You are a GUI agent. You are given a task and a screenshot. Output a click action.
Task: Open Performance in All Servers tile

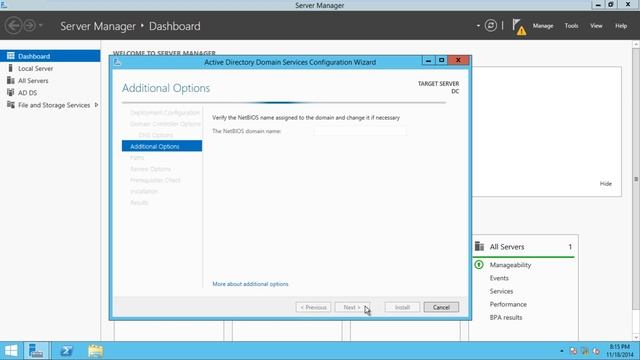(x=508, y=304)
